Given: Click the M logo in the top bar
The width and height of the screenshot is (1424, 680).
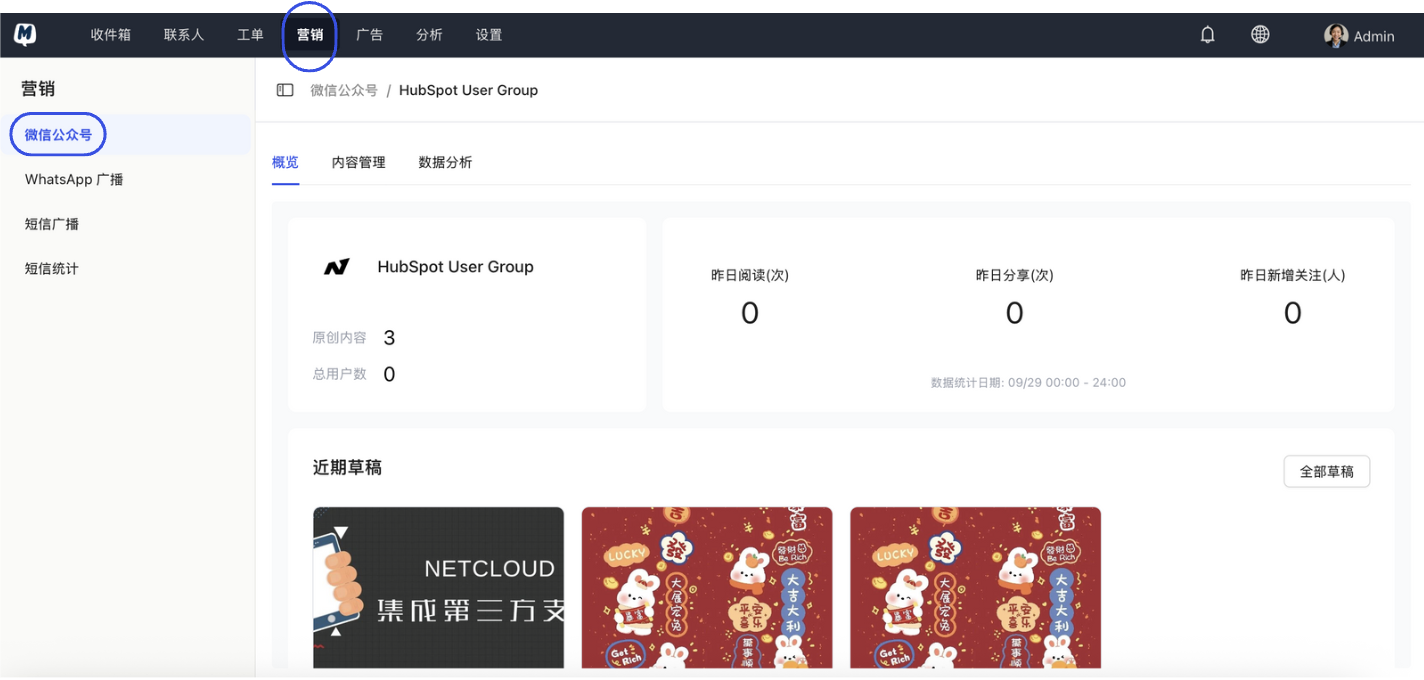Looking at the screenshot, I should coord(22,33).
